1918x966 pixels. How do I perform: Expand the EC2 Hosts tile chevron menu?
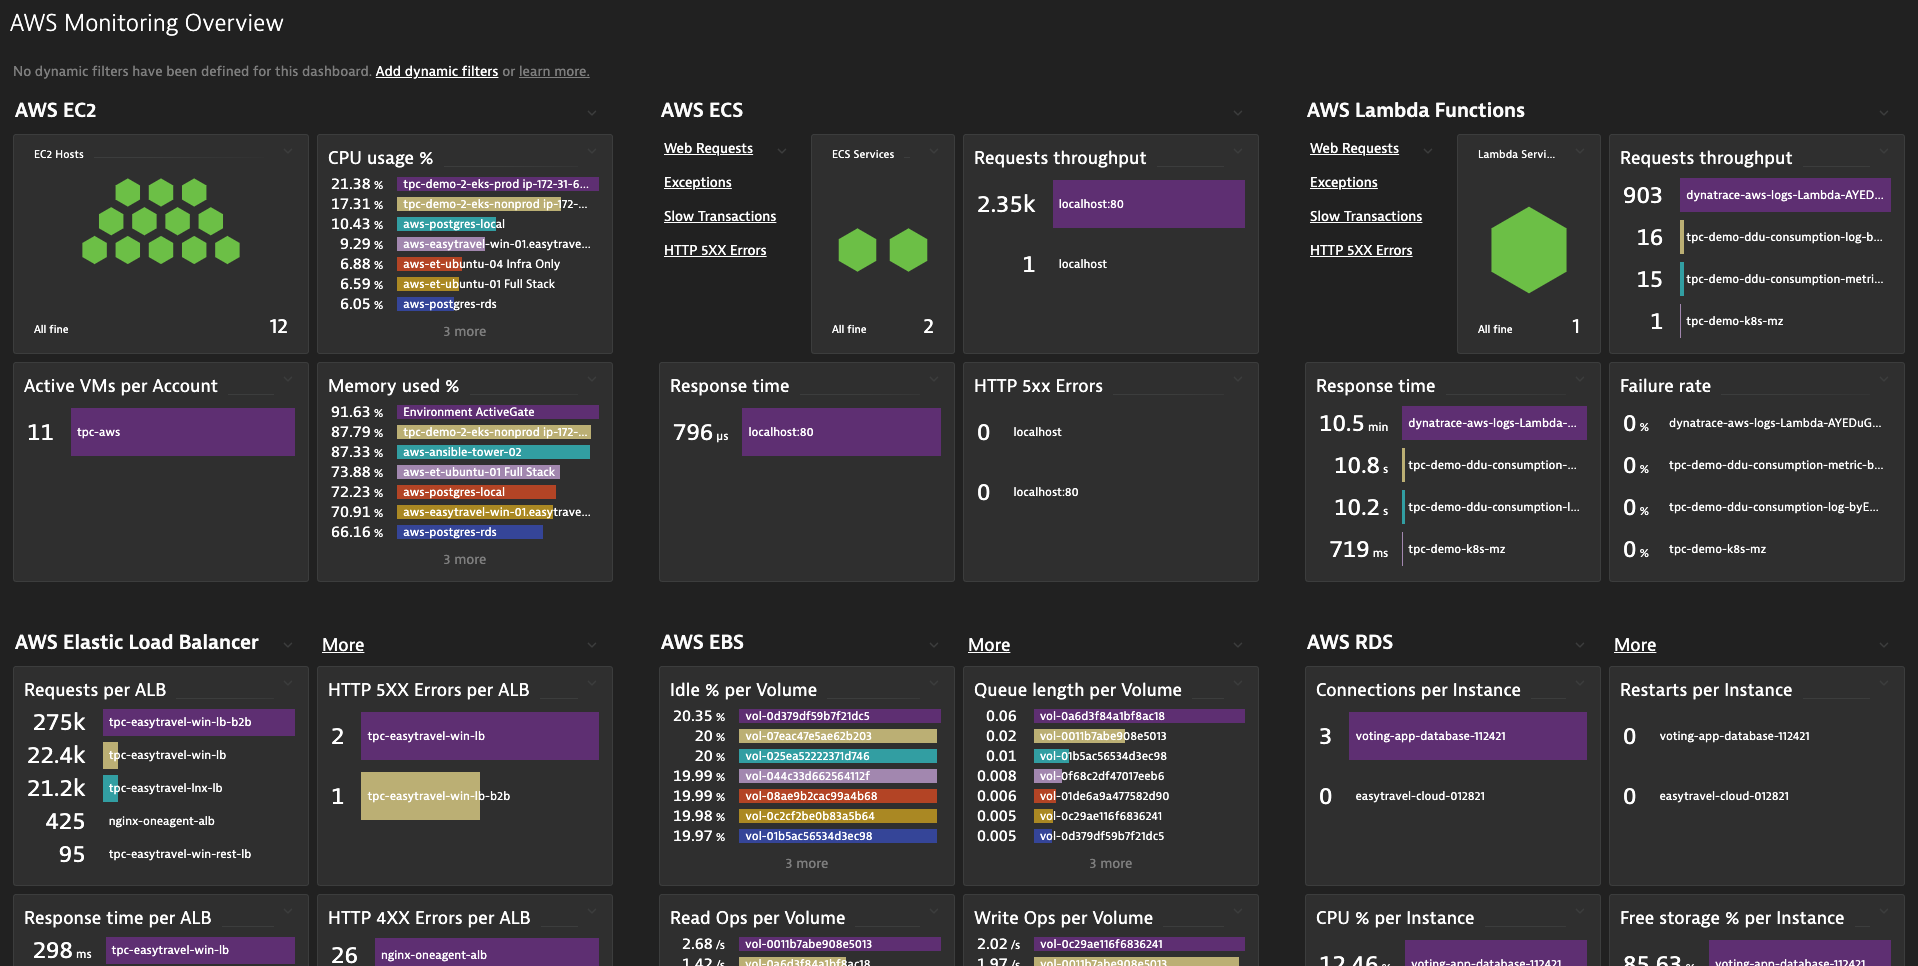(287, 151)
